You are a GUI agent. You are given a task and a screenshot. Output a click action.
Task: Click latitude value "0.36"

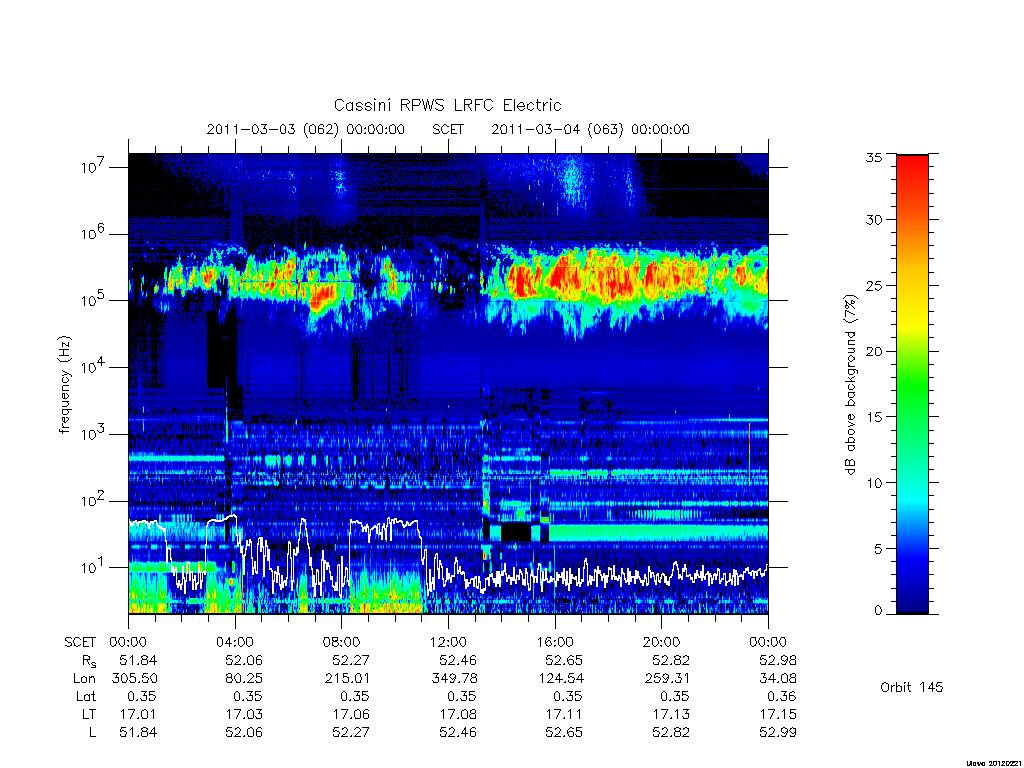pyautogui.click(x=782, y=697)
